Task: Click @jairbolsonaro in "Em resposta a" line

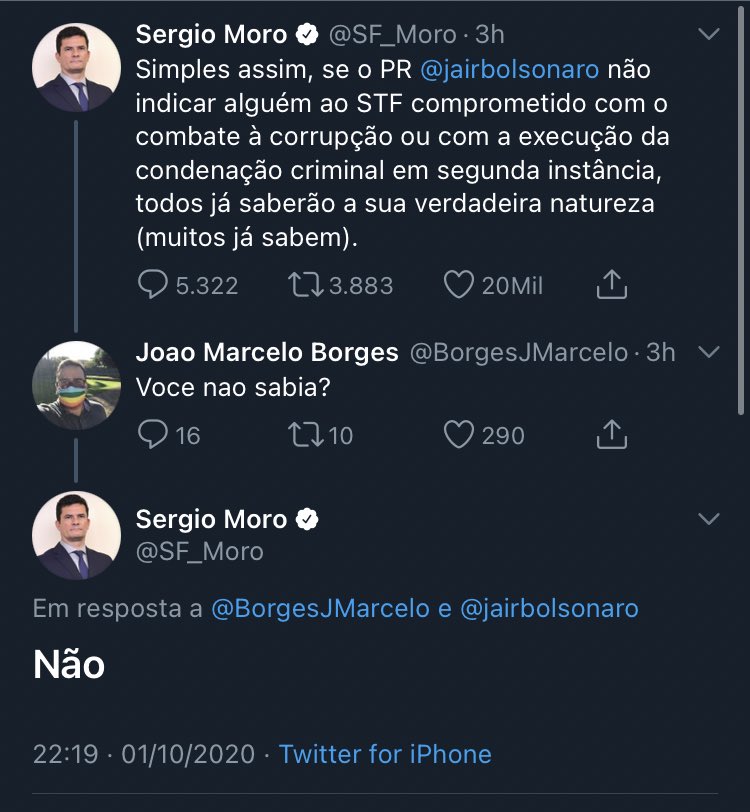Action: pos(549,608)
